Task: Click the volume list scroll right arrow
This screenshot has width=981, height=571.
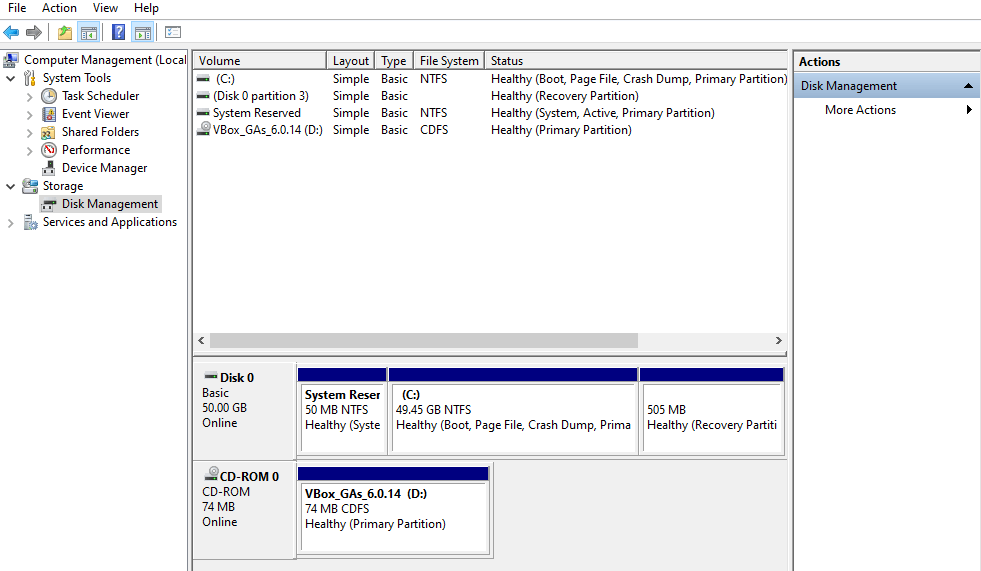Action: click(x=778, y=340)
